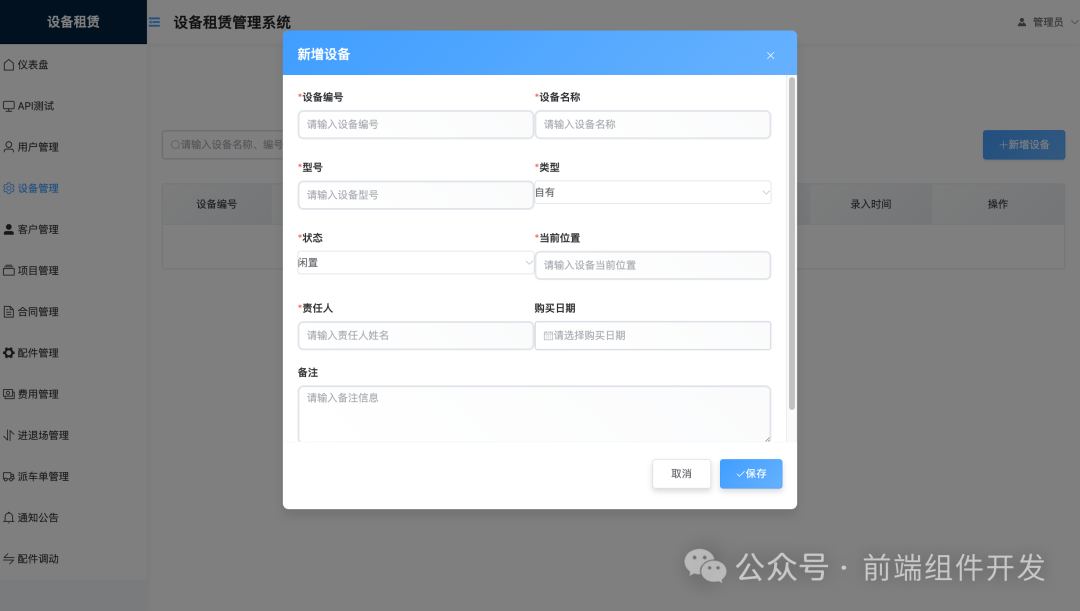The height and width of the screenshot is (611, 1080).
Task: Open the 购买日期 date picker
Action: tap(652, 335)
